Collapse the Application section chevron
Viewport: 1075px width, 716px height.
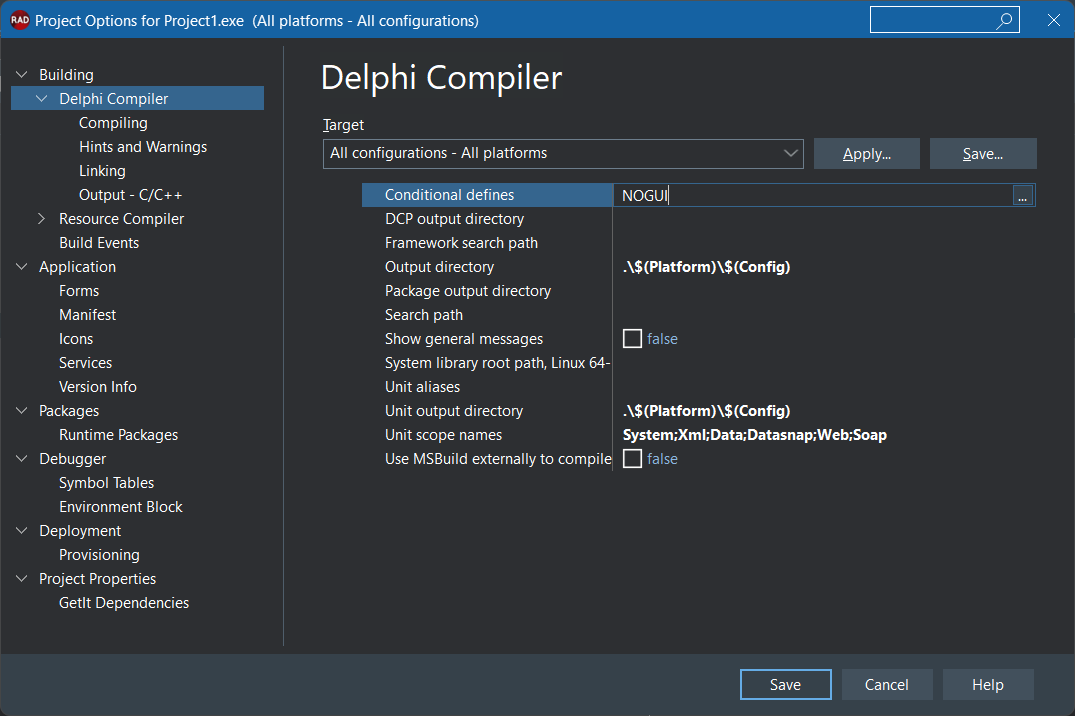tap(22, 267)
